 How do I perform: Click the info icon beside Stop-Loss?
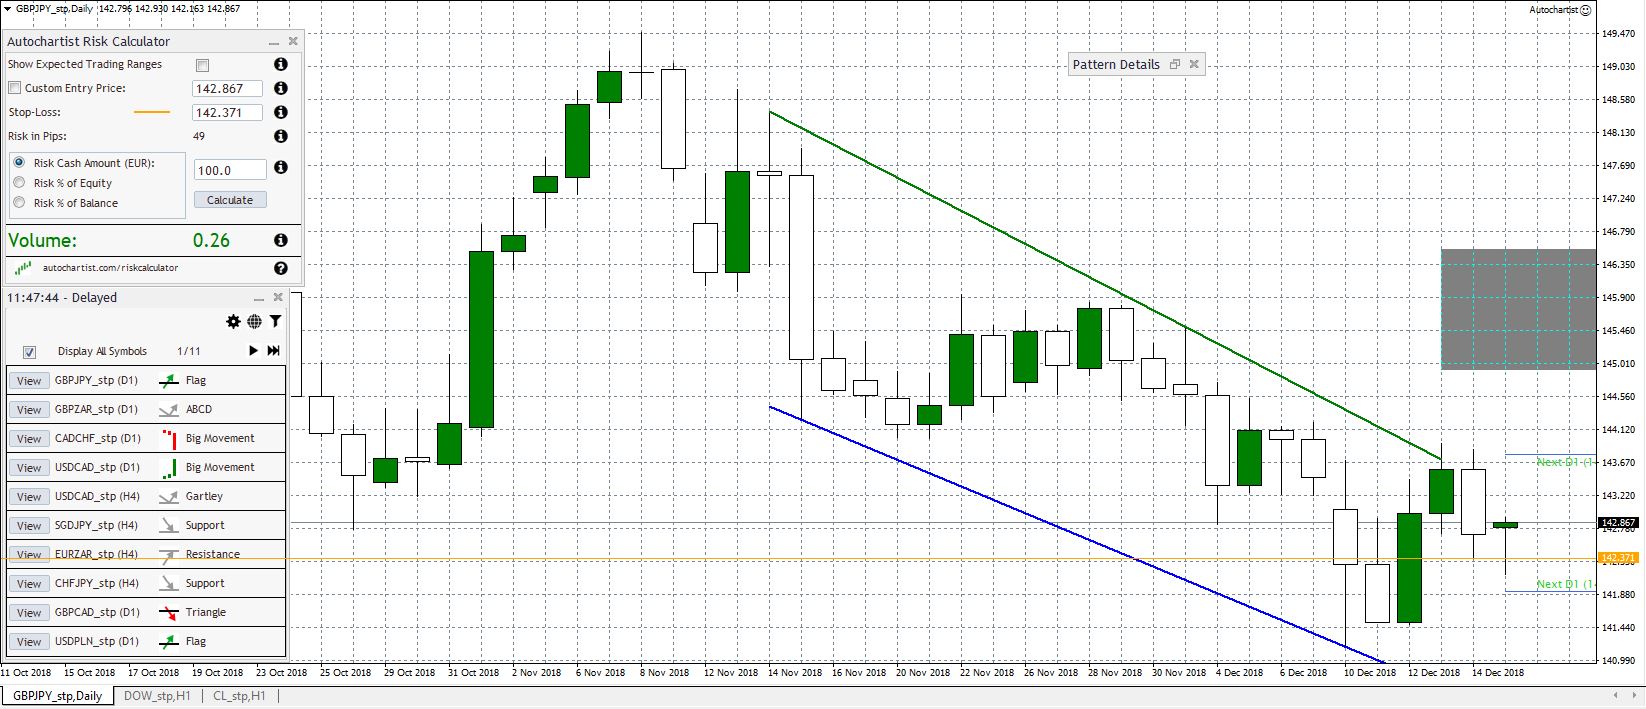pyautogui.click(x=281, y=113)
